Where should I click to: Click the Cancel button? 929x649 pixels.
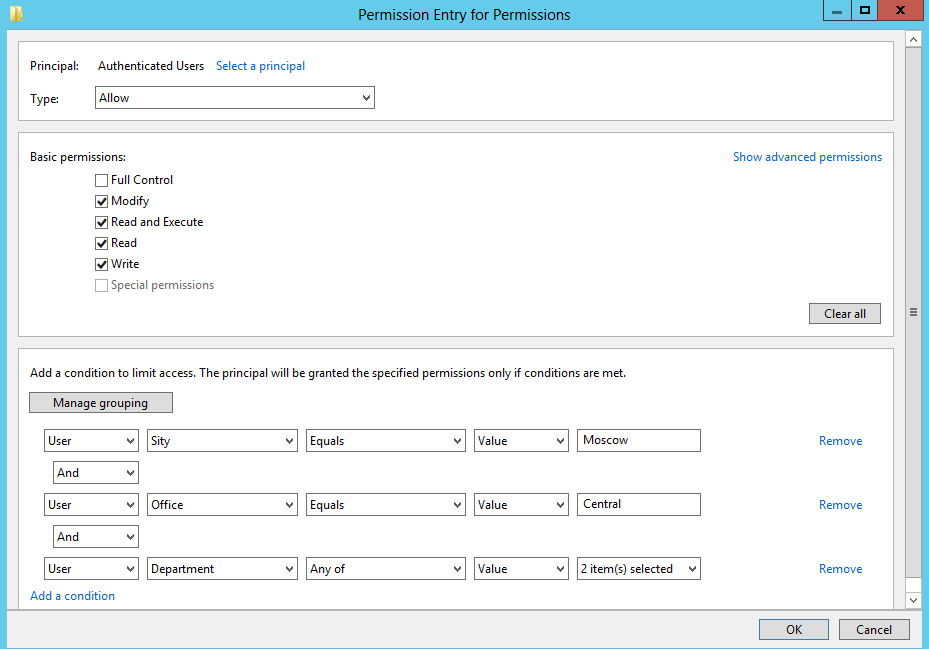(x=874, y=629)
